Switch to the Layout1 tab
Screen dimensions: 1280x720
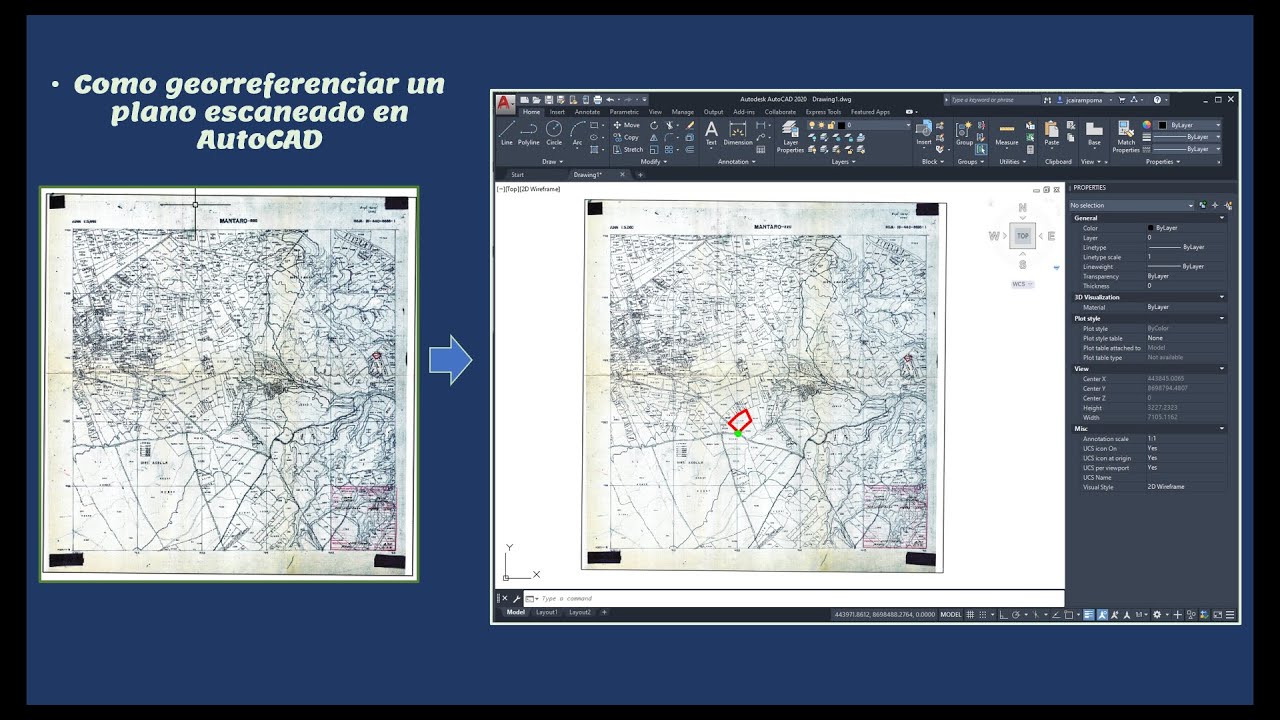(546, 612)
